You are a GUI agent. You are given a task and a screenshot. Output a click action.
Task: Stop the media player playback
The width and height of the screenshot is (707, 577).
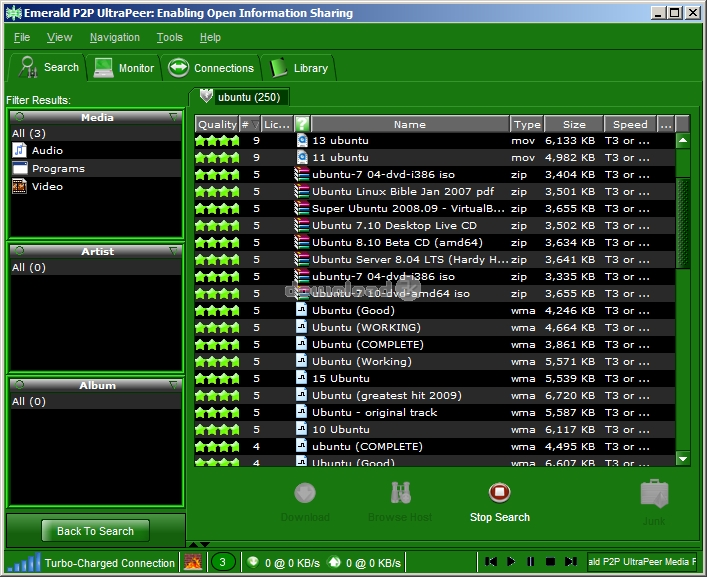[x=550, y=562]
